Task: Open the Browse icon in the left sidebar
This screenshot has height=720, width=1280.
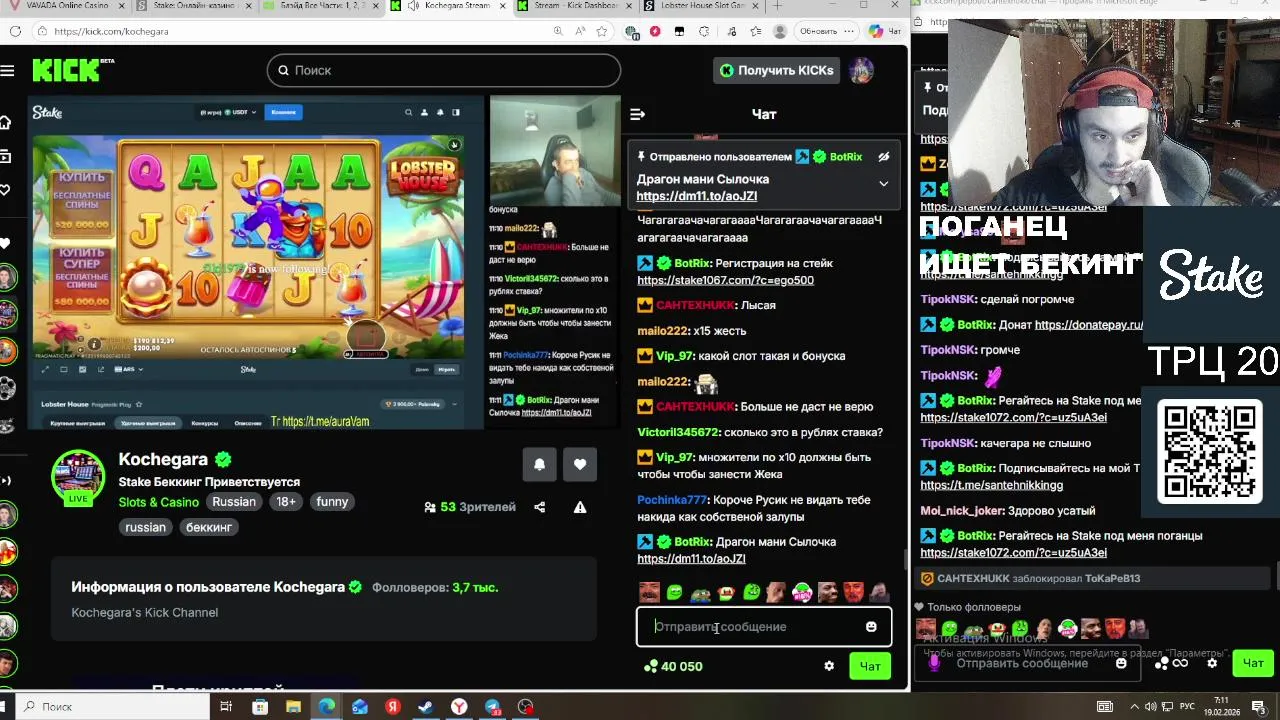Action: (x=6, y=156)
